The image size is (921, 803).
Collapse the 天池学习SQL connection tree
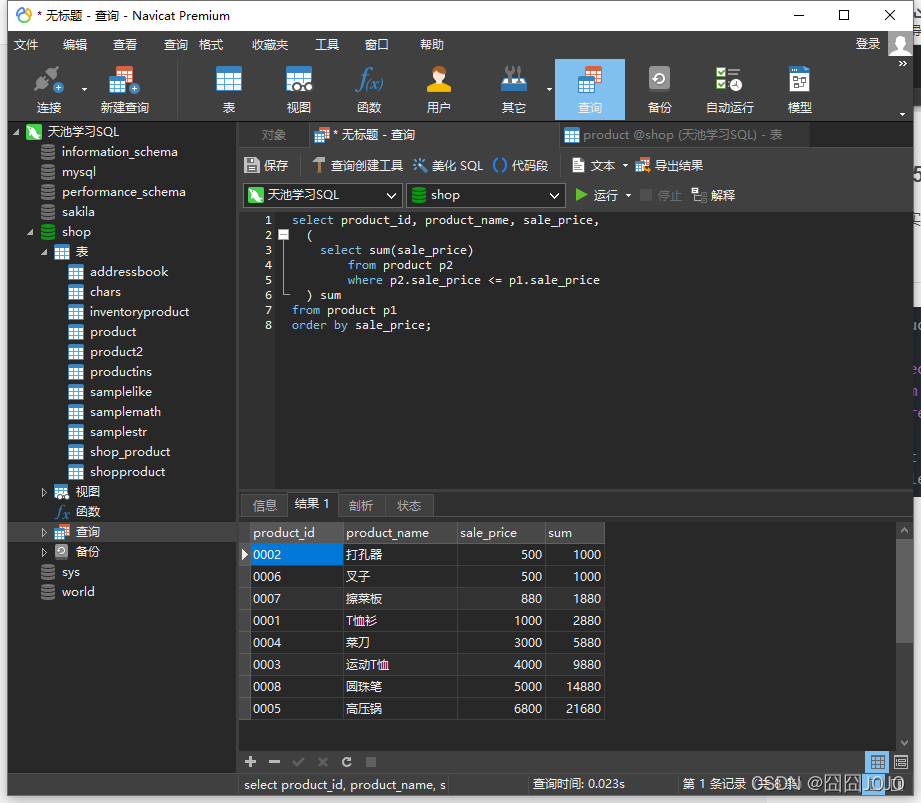tap(16, 132)
